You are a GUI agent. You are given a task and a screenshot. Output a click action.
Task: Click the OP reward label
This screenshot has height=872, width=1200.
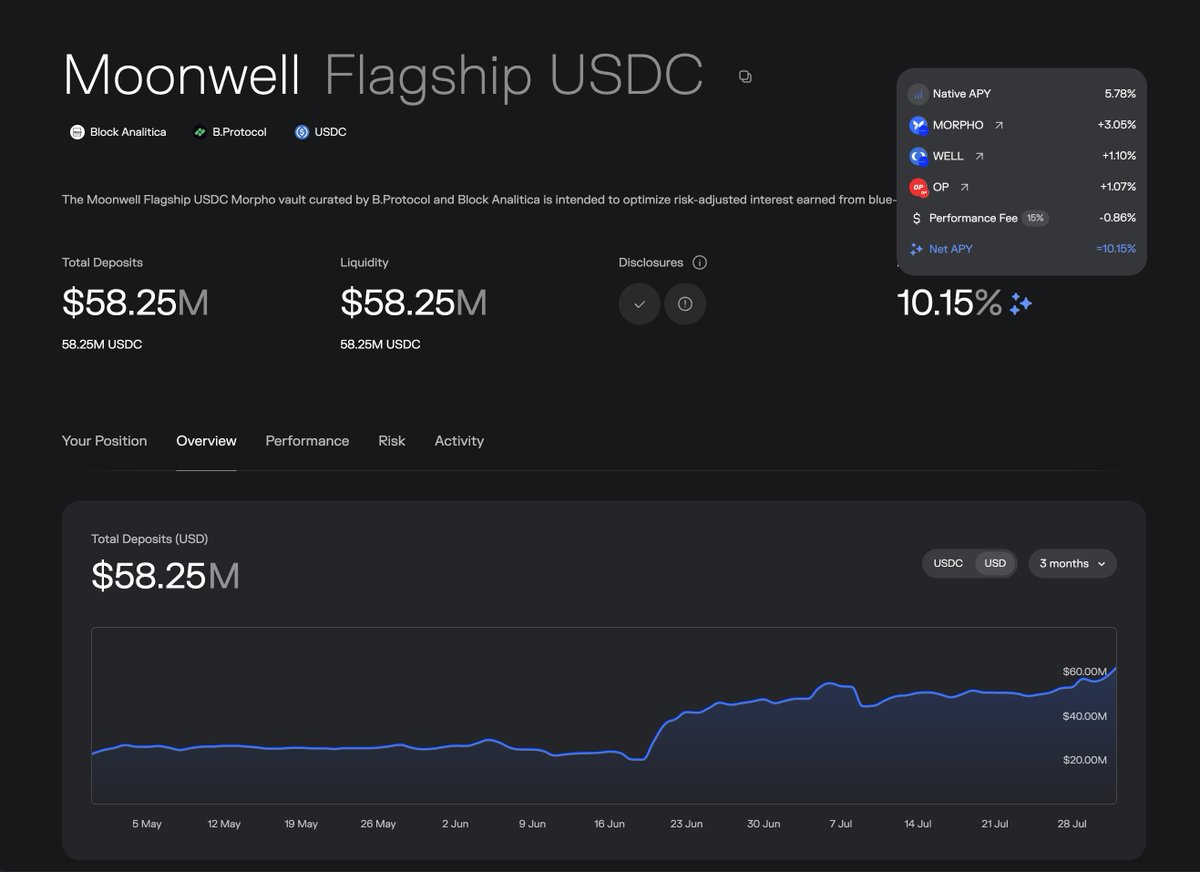941,187
